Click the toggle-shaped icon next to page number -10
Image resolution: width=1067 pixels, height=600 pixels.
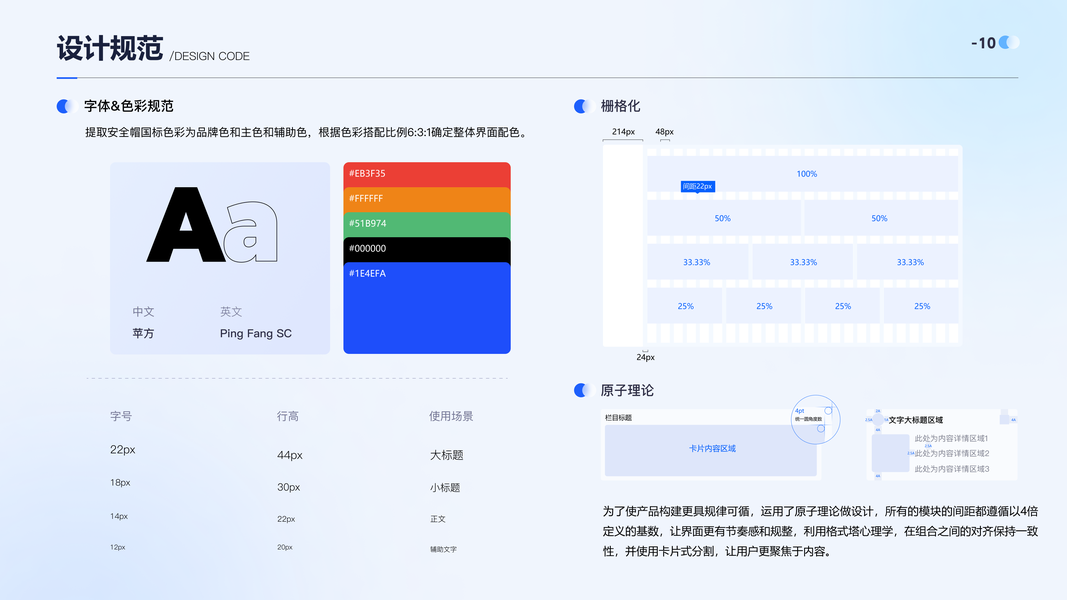1009,42
